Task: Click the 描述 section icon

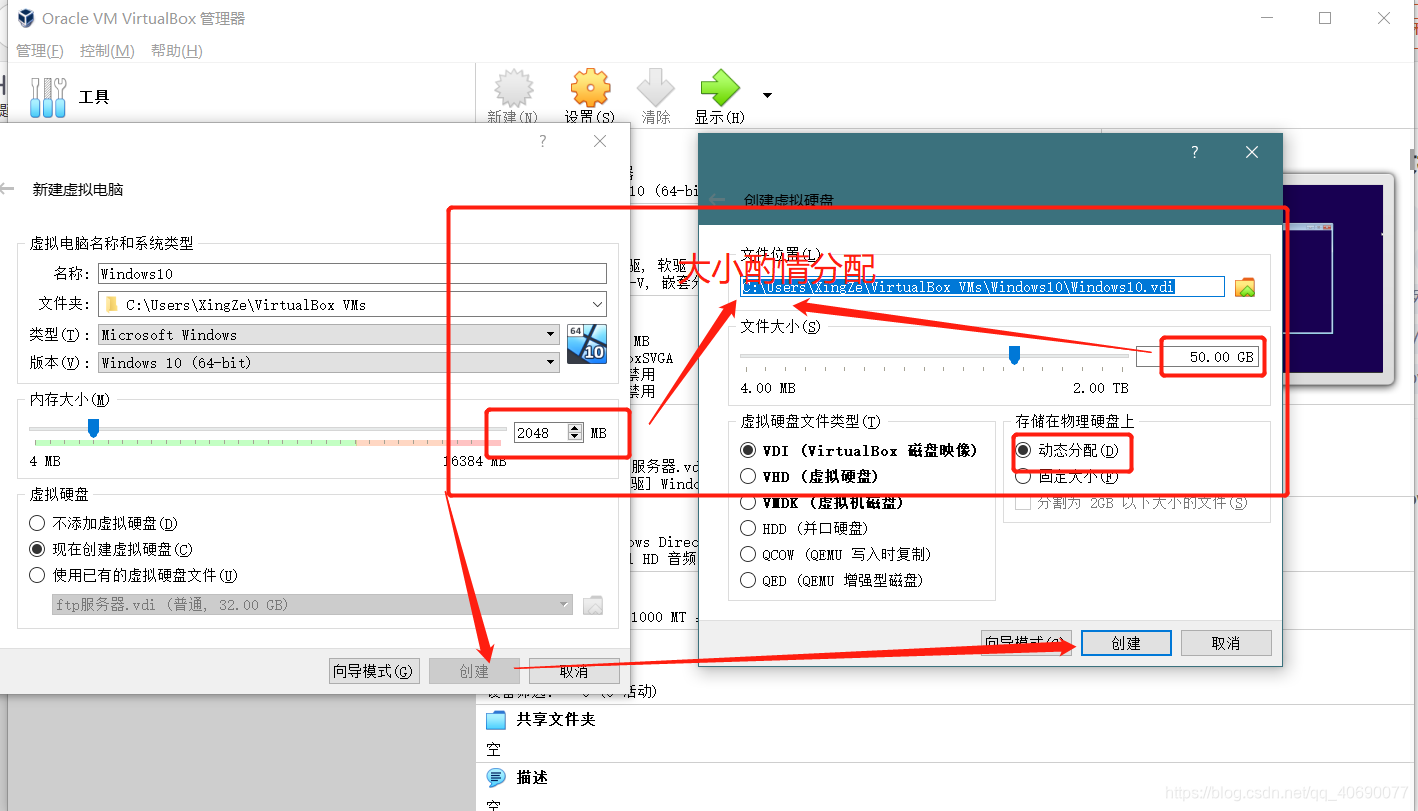Action: coord(496,777)
